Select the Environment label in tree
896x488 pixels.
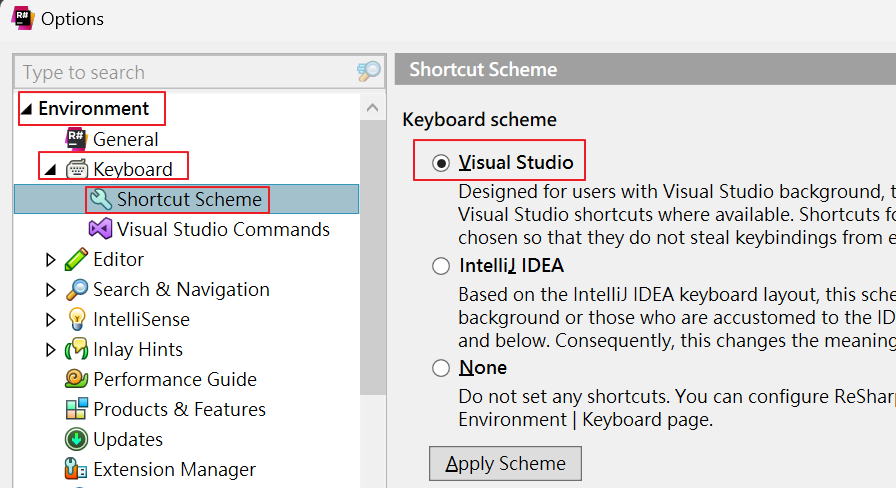pyautogui.click(x=93, y=109)
